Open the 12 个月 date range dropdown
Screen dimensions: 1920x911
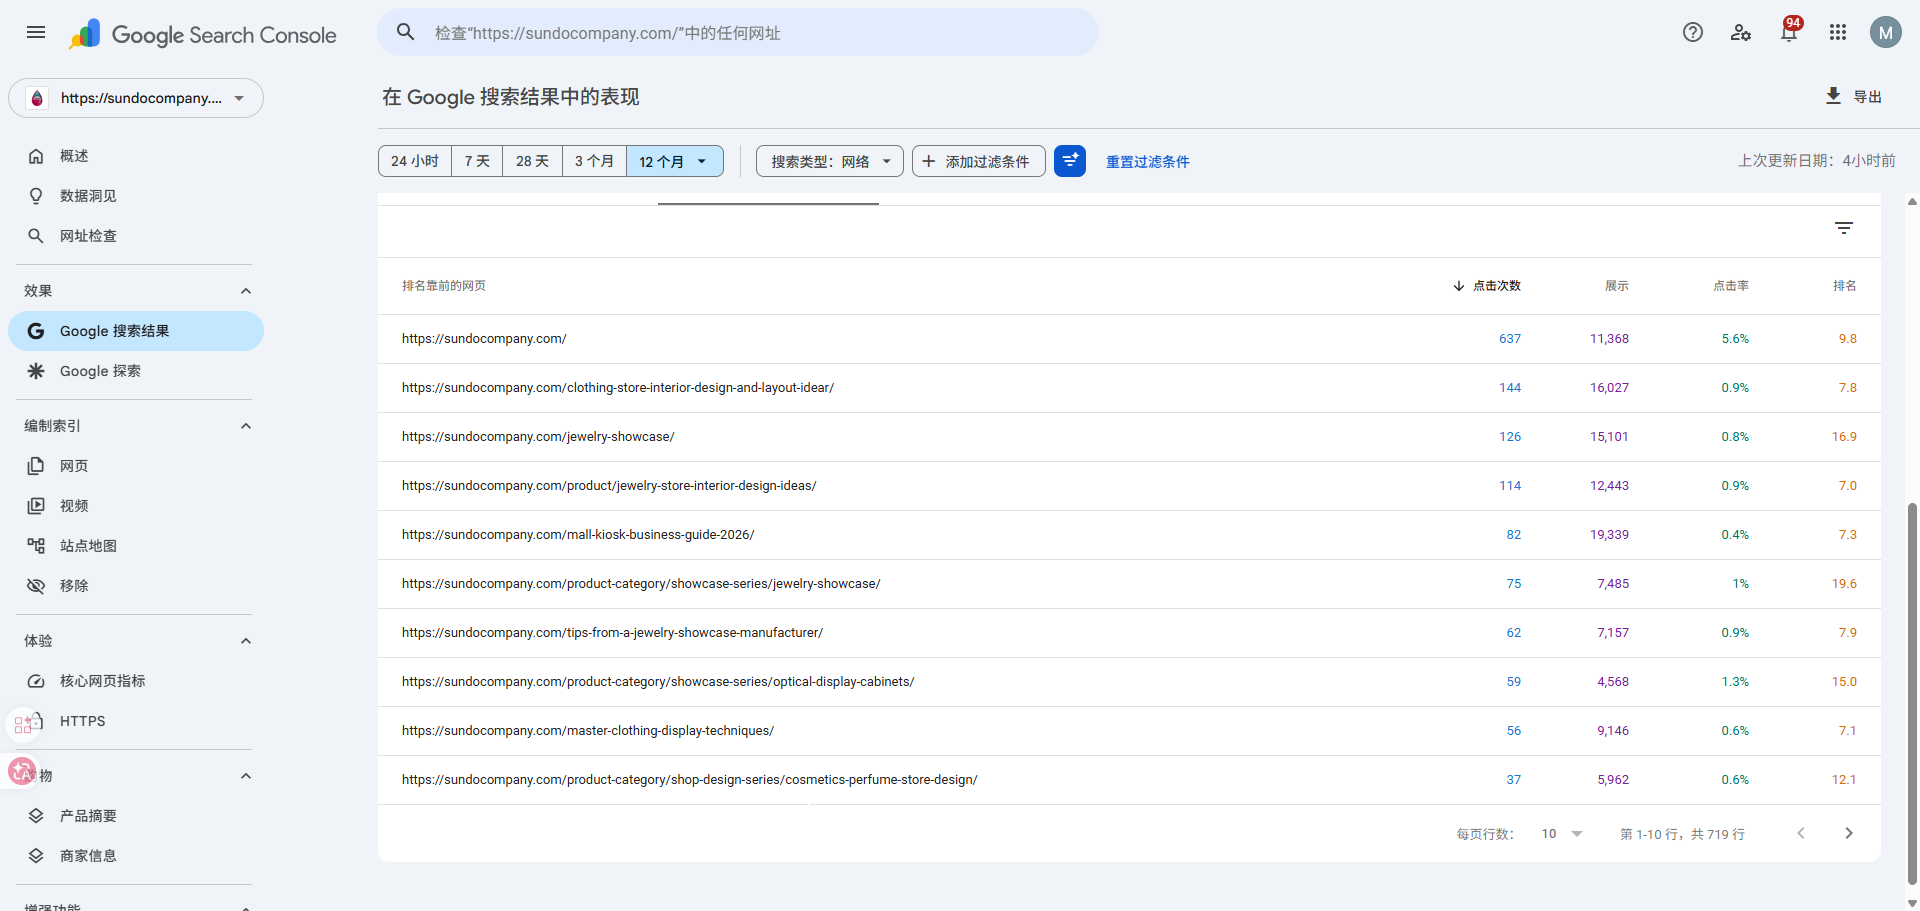(675, 161)
